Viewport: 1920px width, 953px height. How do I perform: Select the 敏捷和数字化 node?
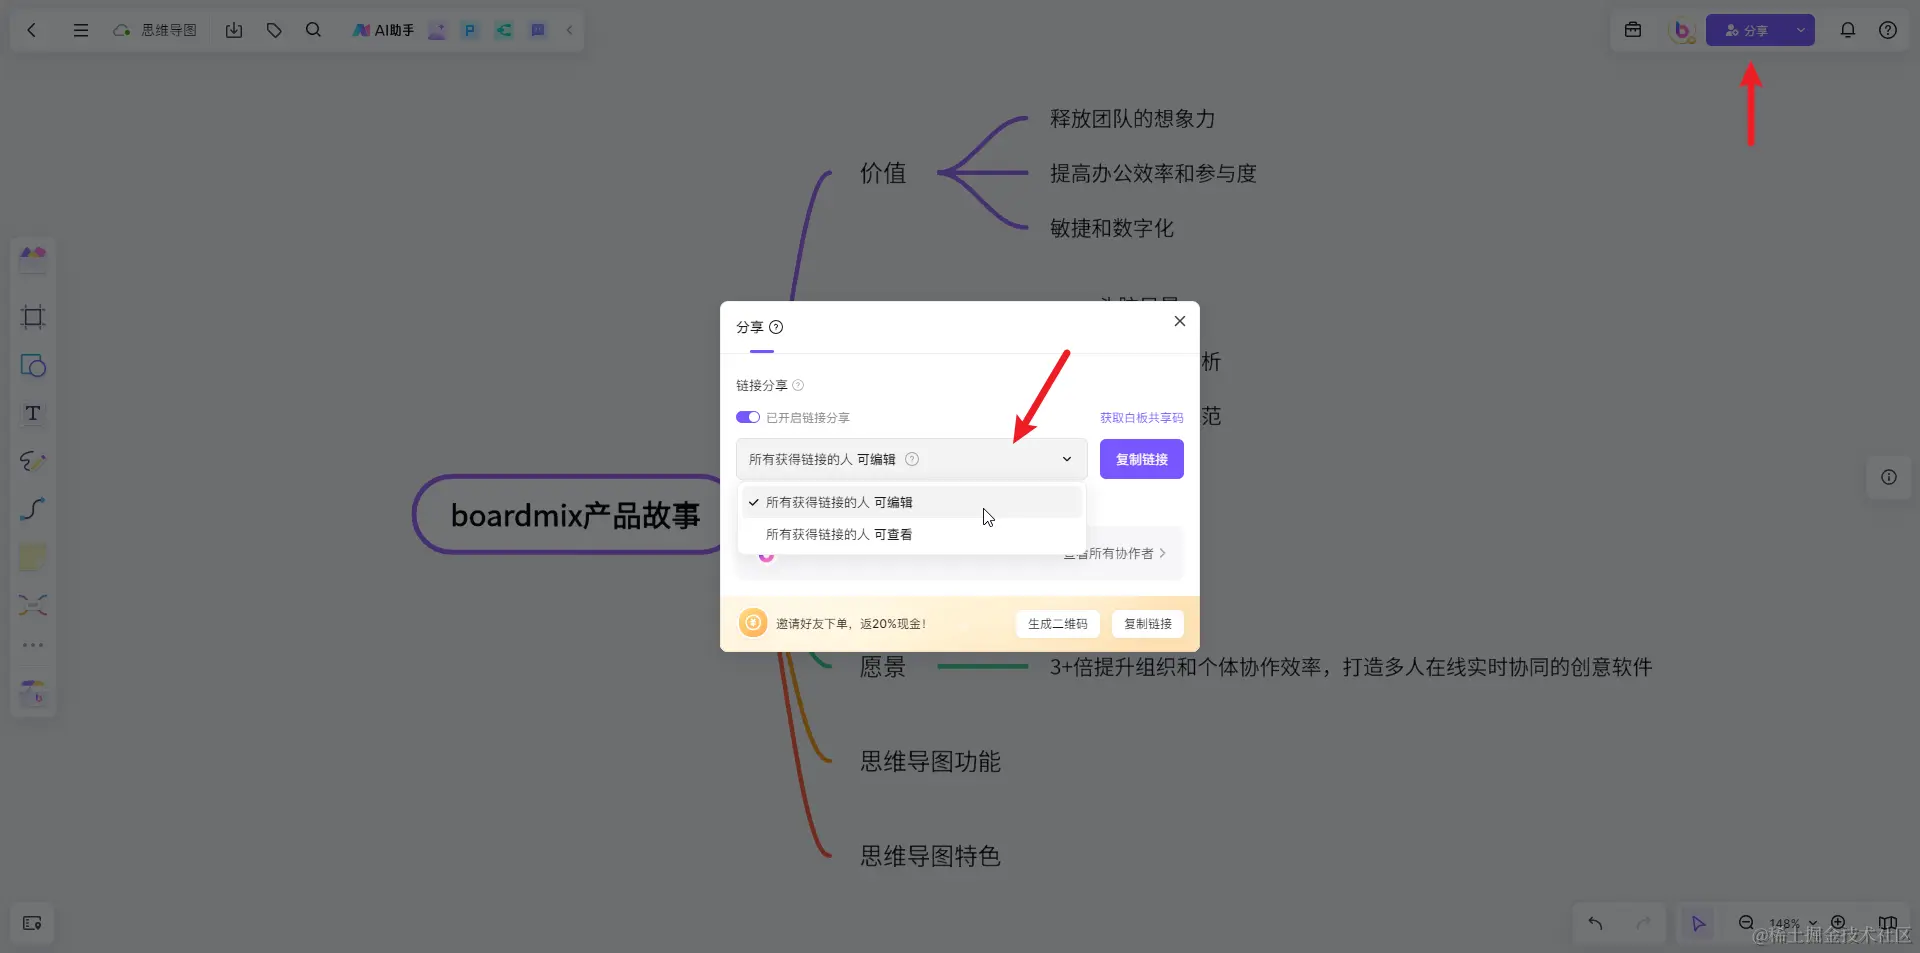point(1112,228)
